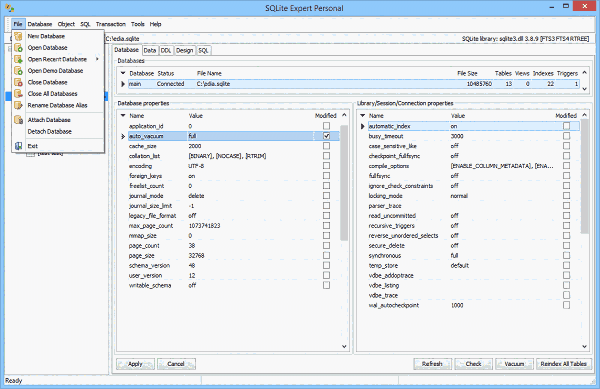Click the Open Database menu icon
This screenshot has width=600, height=389.
[x=18, y=48]
